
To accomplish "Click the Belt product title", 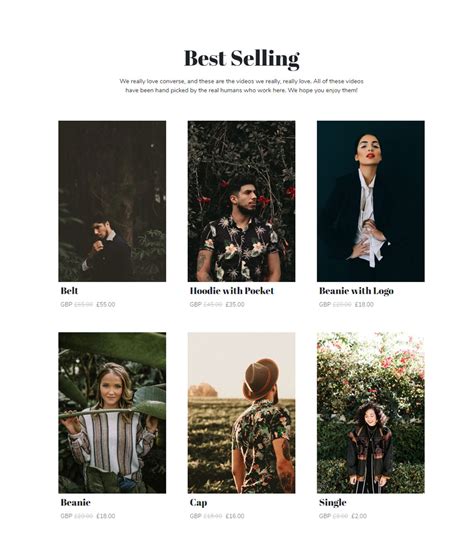I will point(69,291).
